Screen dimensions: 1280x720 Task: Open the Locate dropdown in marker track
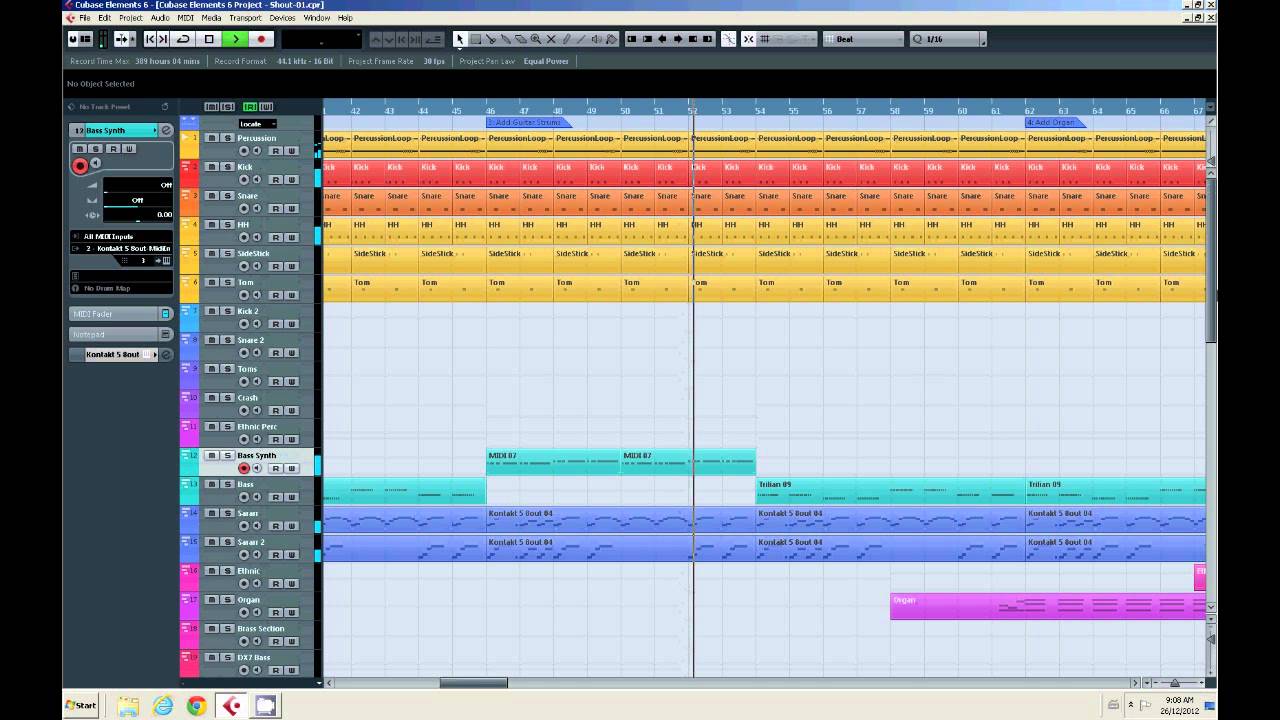[257, 124]
